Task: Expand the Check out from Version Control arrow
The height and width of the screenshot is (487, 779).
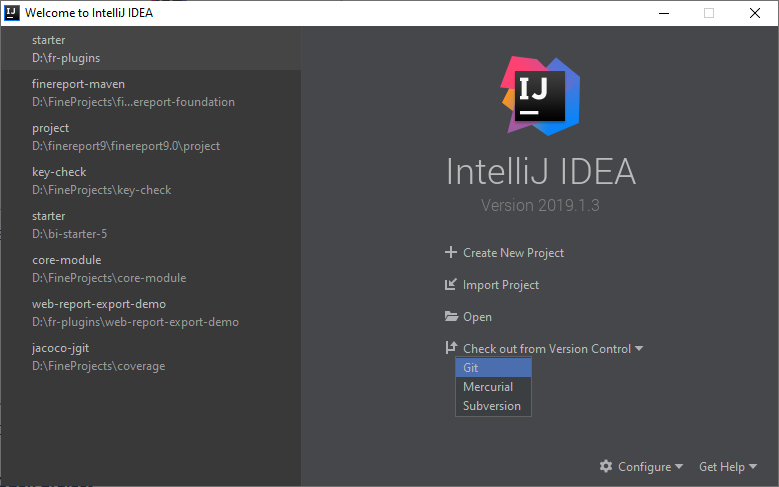Action: coord(639,349)
